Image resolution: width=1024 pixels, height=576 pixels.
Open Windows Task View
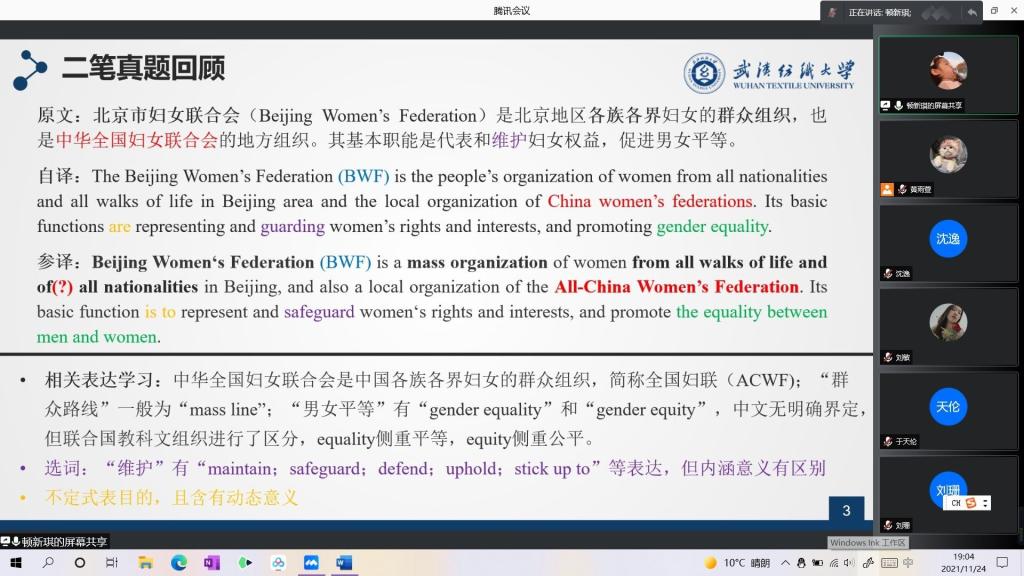(112, 563)
